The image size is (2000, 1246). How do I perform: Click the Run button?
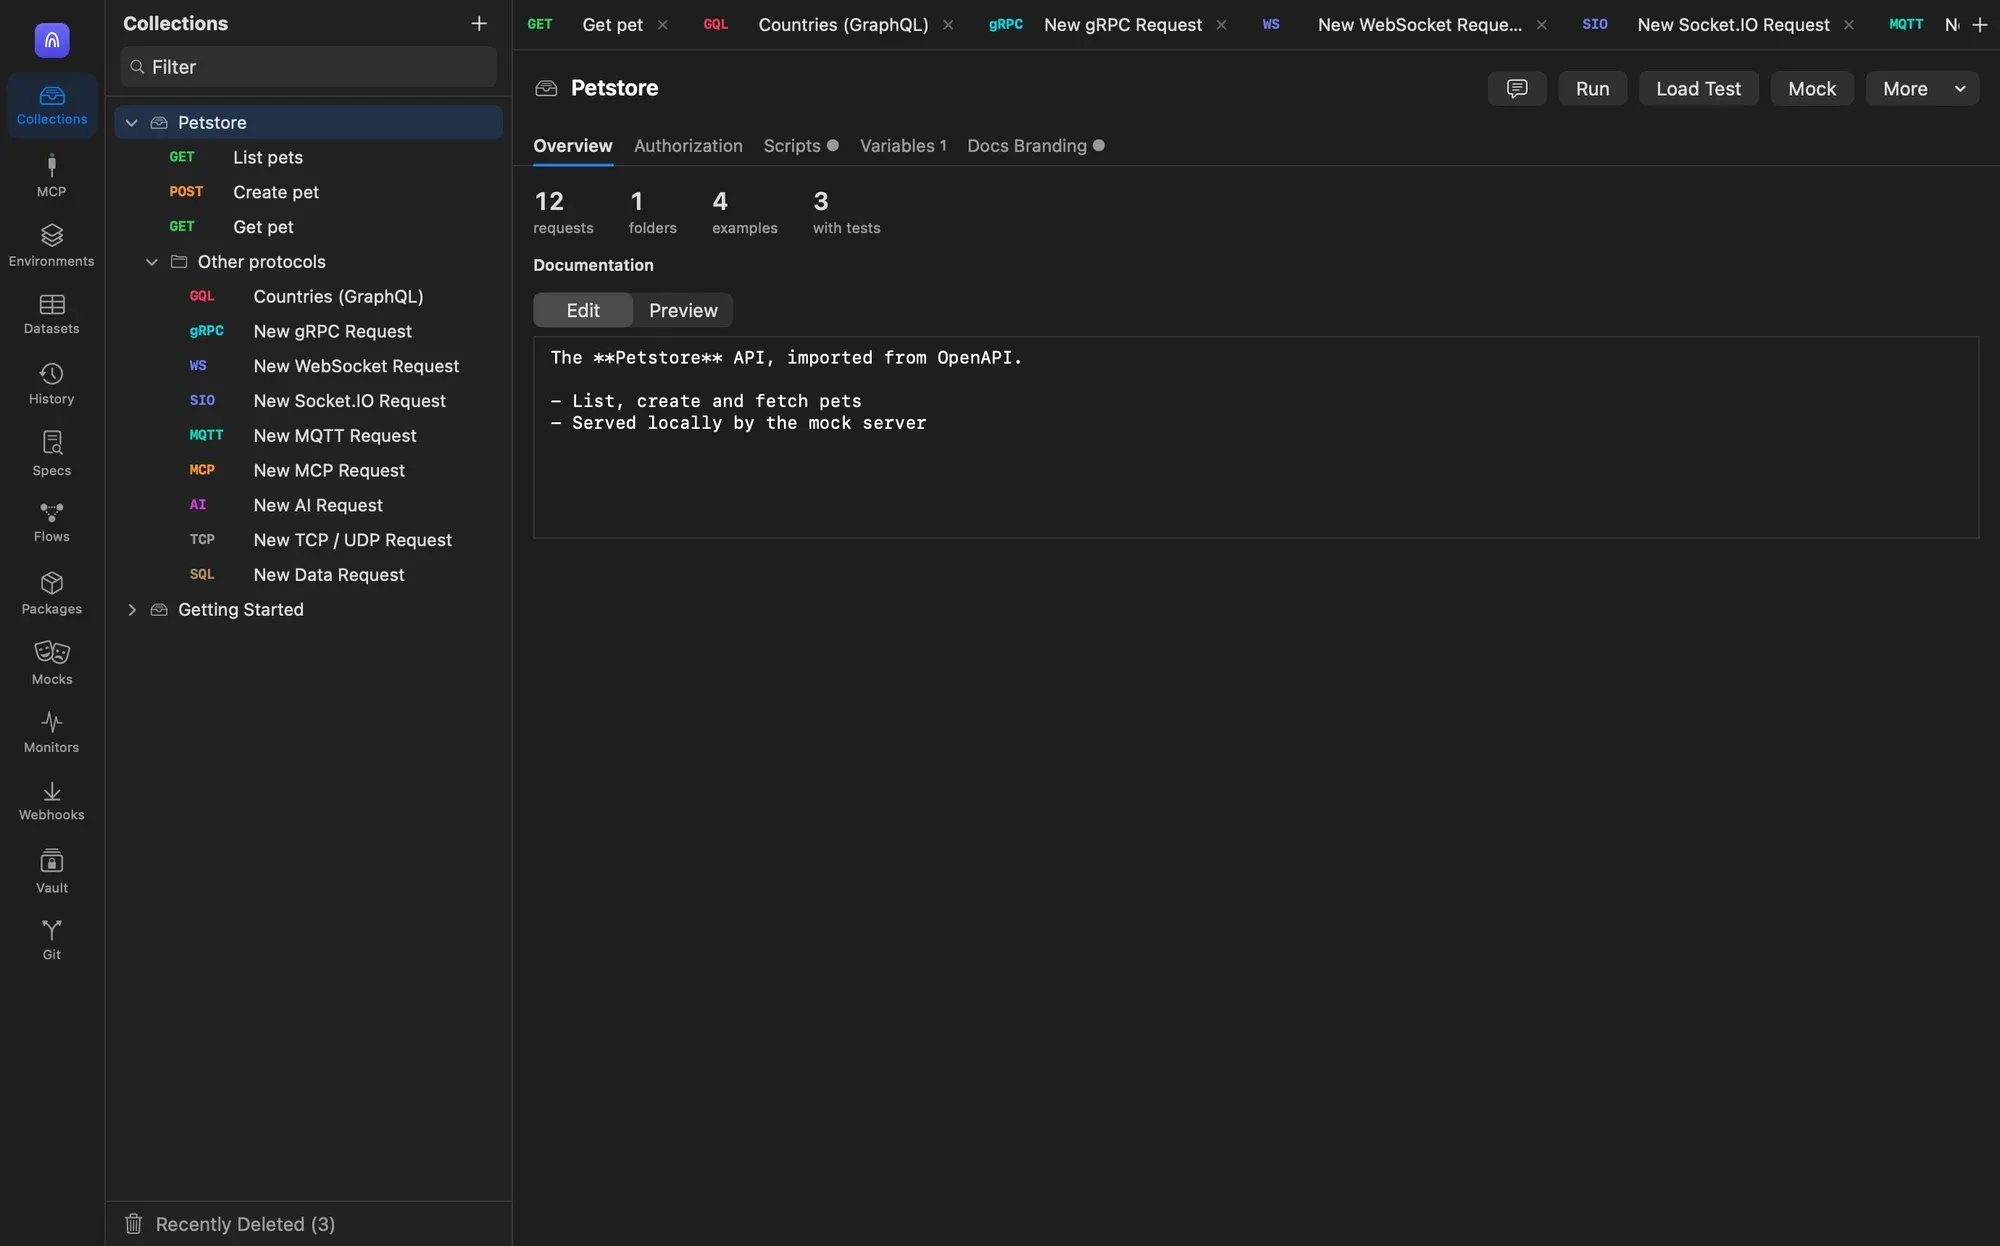click(1592, 88)
